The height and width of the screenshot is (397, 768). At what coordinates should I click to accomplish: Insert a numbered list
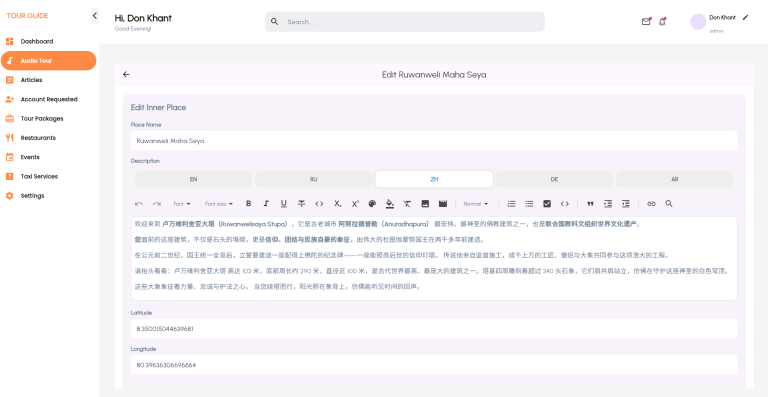[x=511, y=204]
